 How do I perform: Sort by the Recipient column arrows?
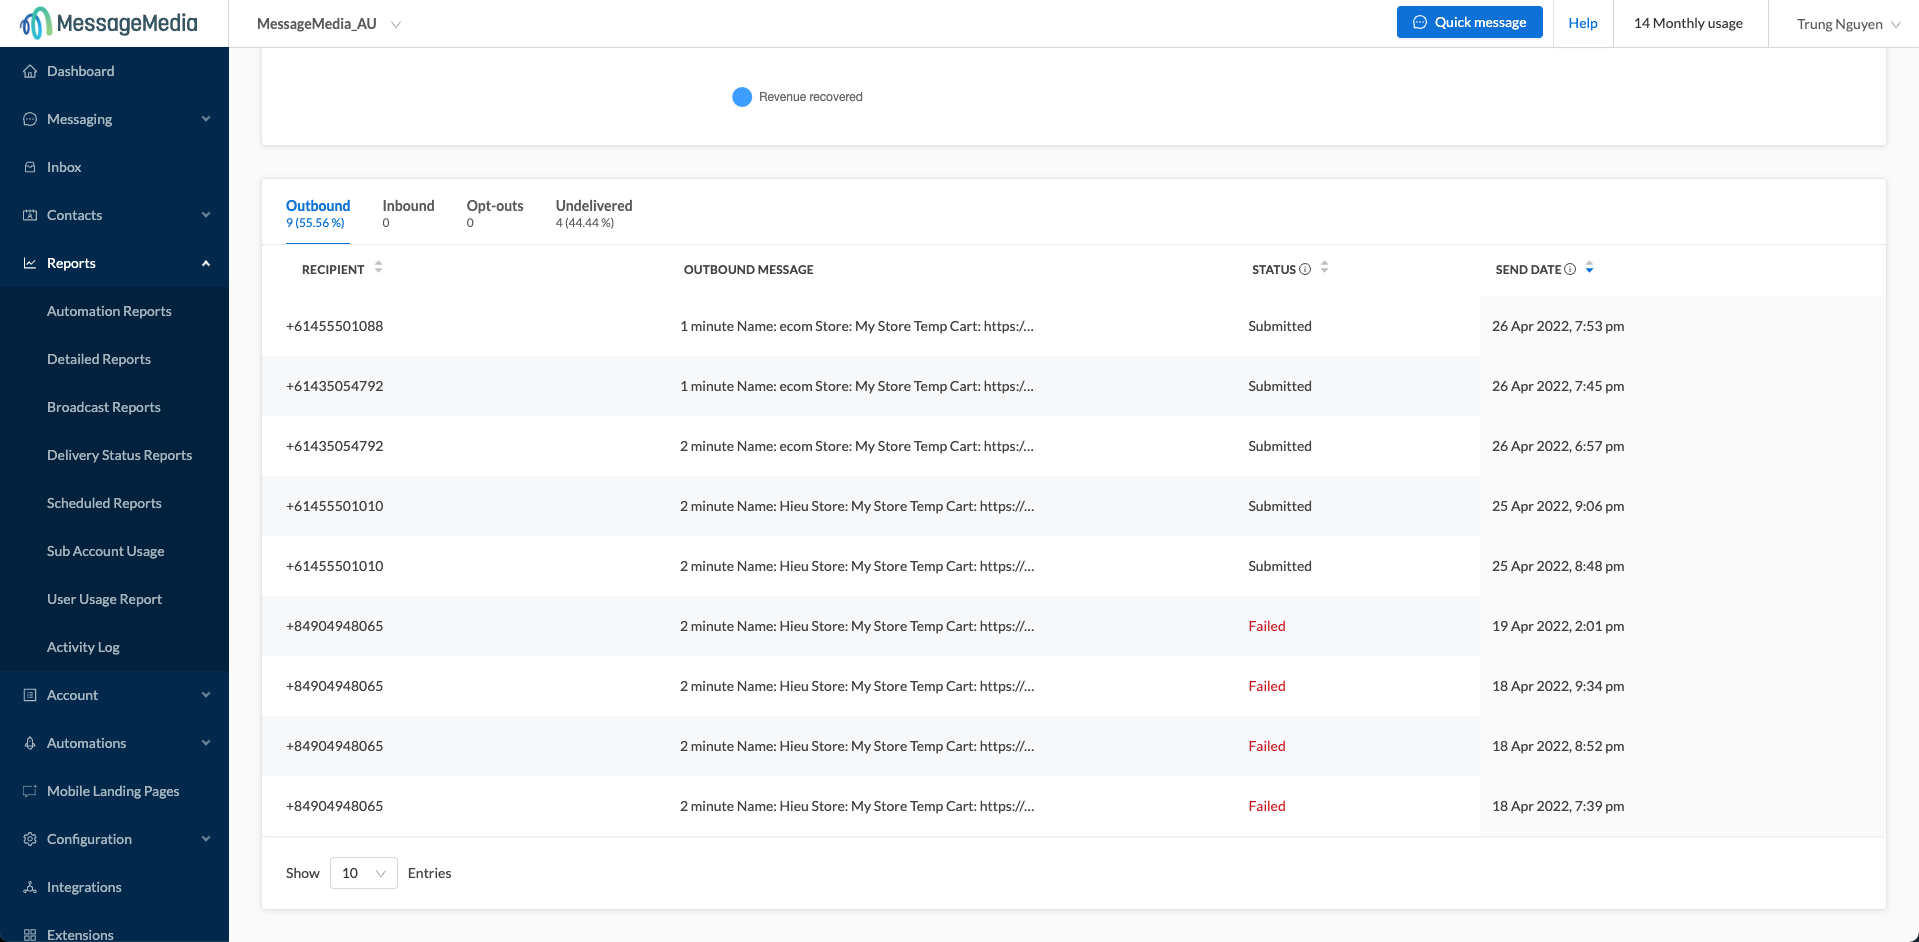[378, 267]
